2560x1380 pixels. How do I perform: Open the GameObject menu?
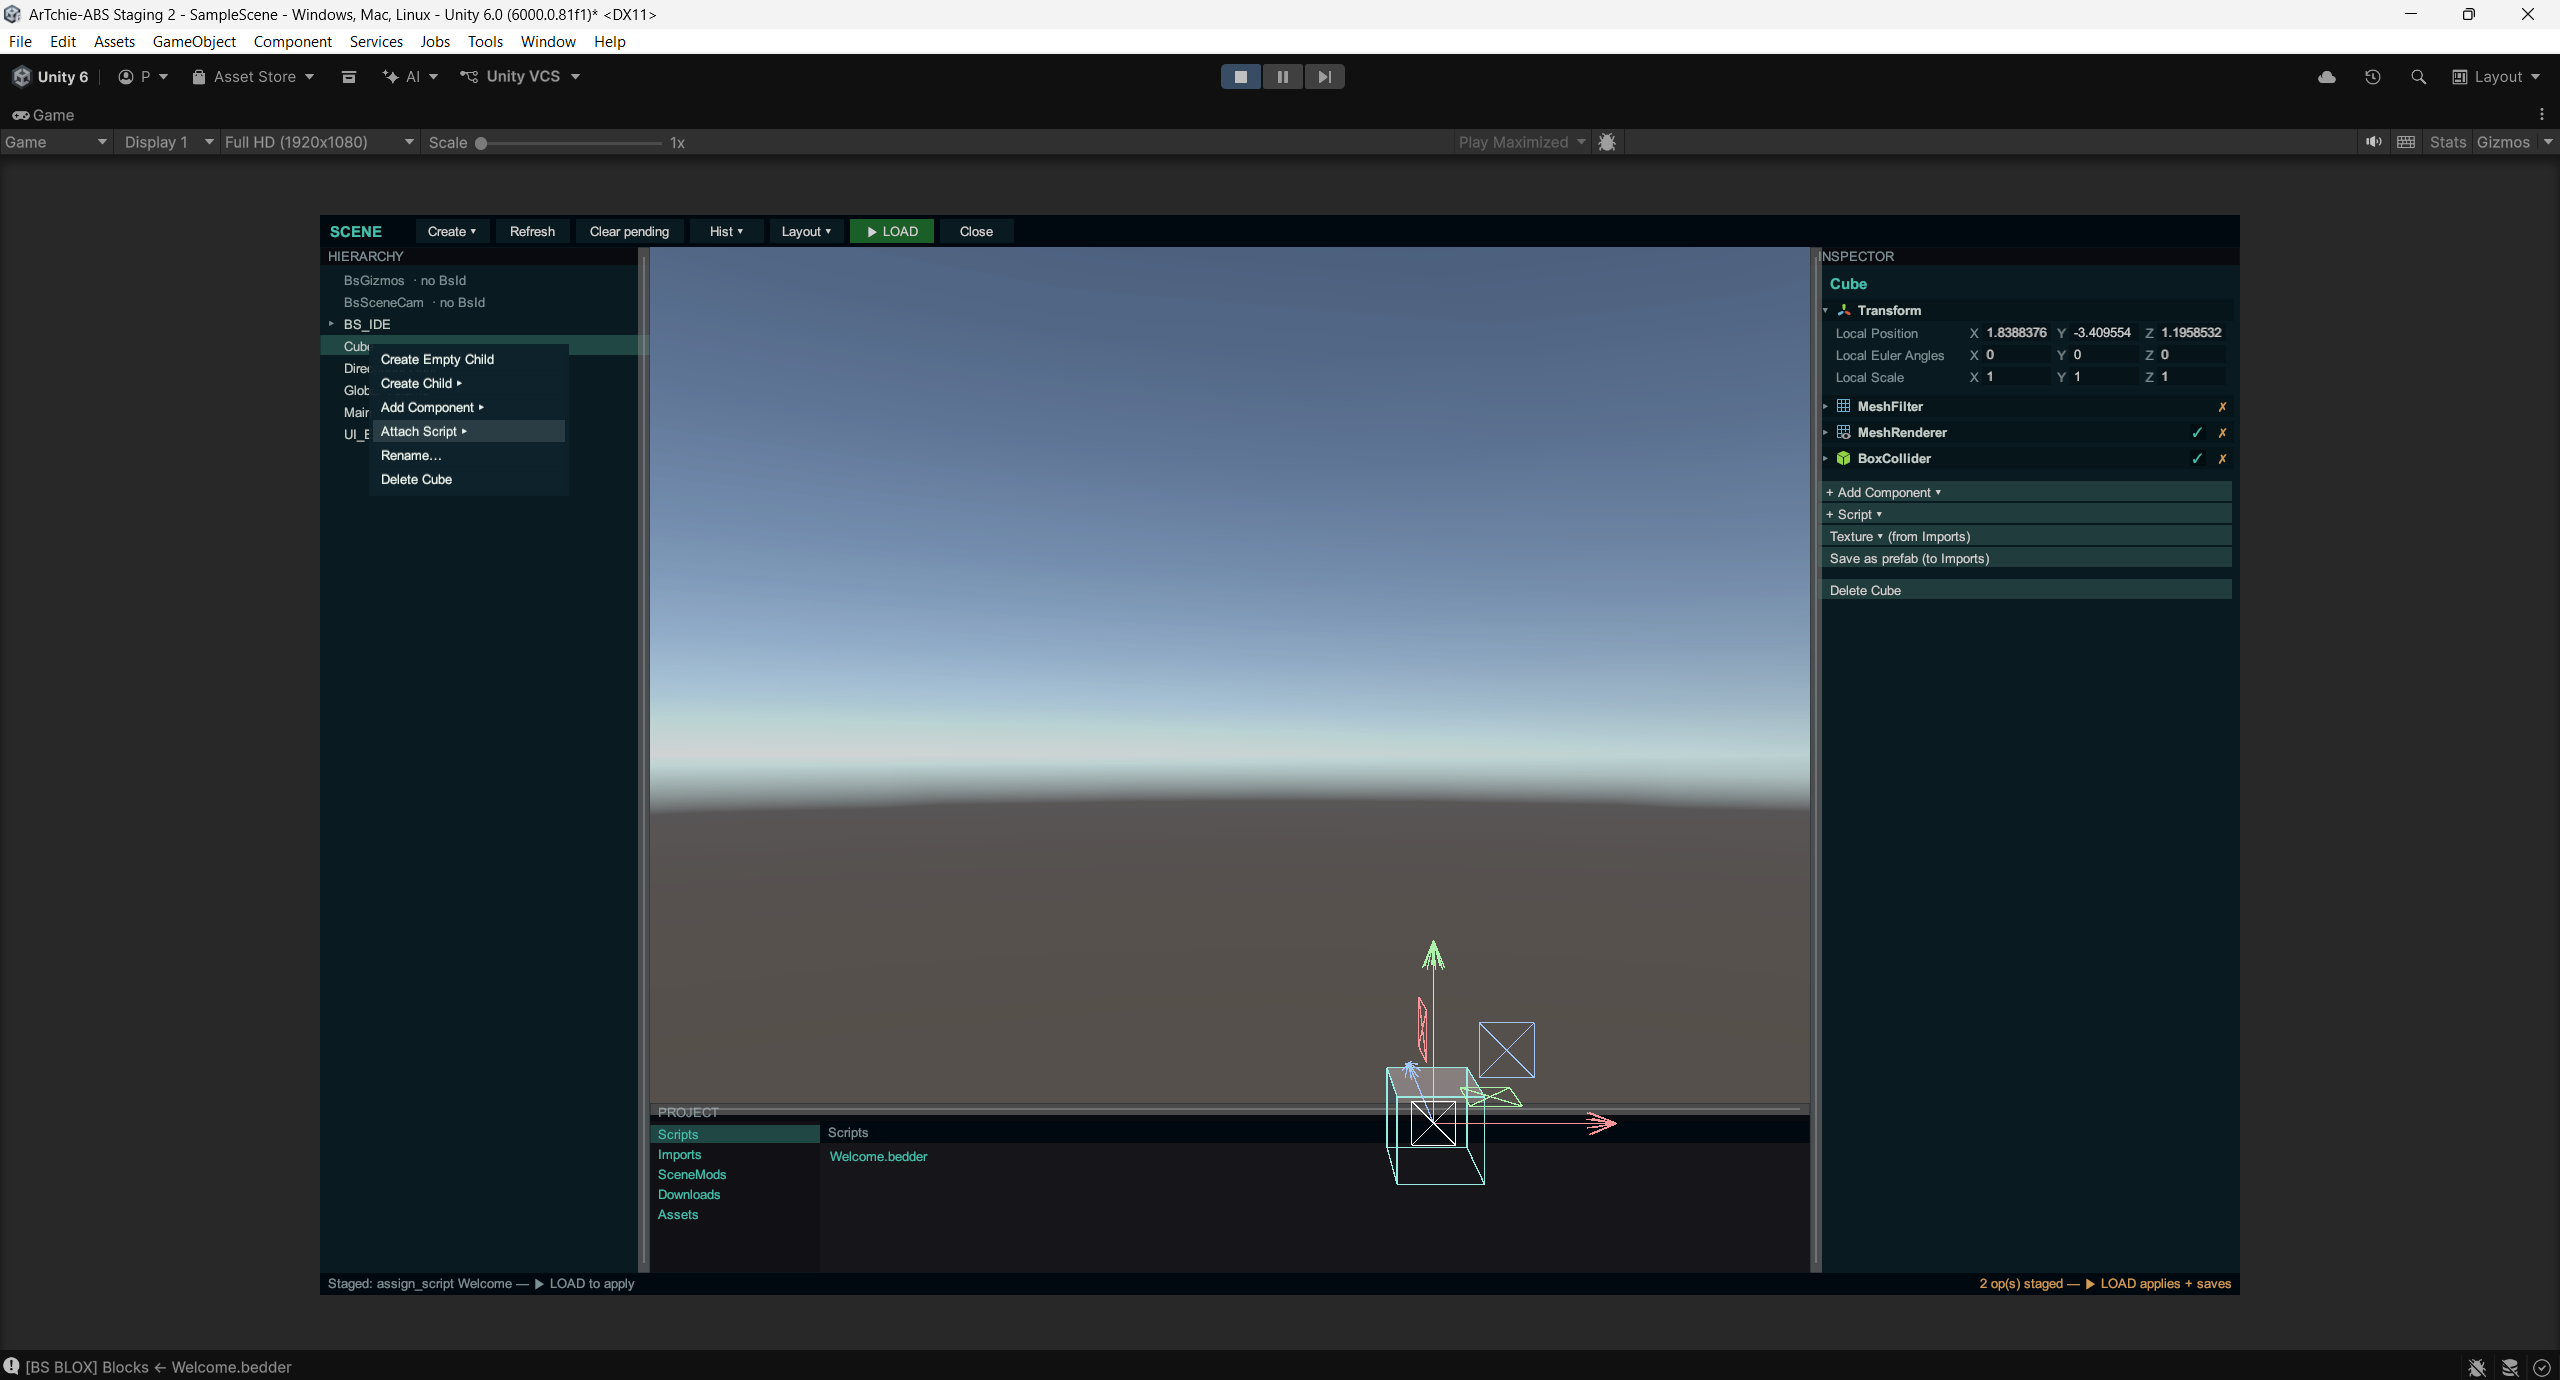tap(194, 42)
